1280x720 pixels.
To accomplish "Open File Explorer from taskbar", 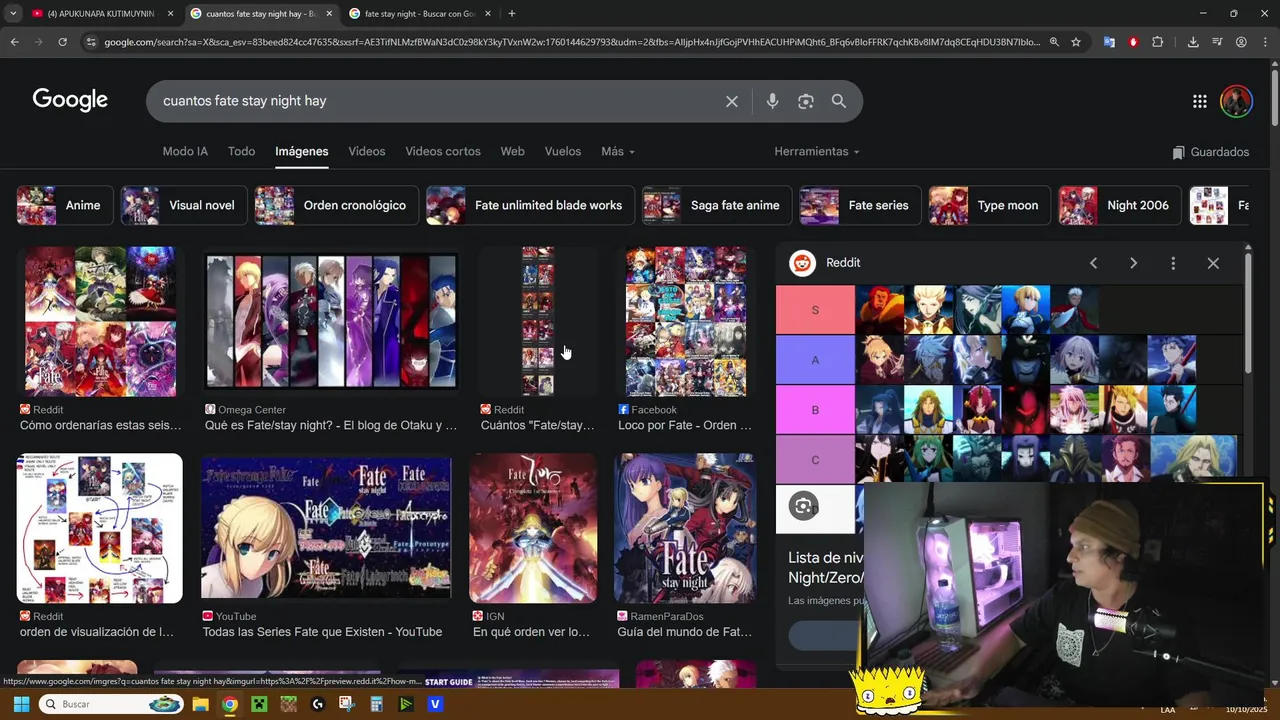I will coord(200,704).
